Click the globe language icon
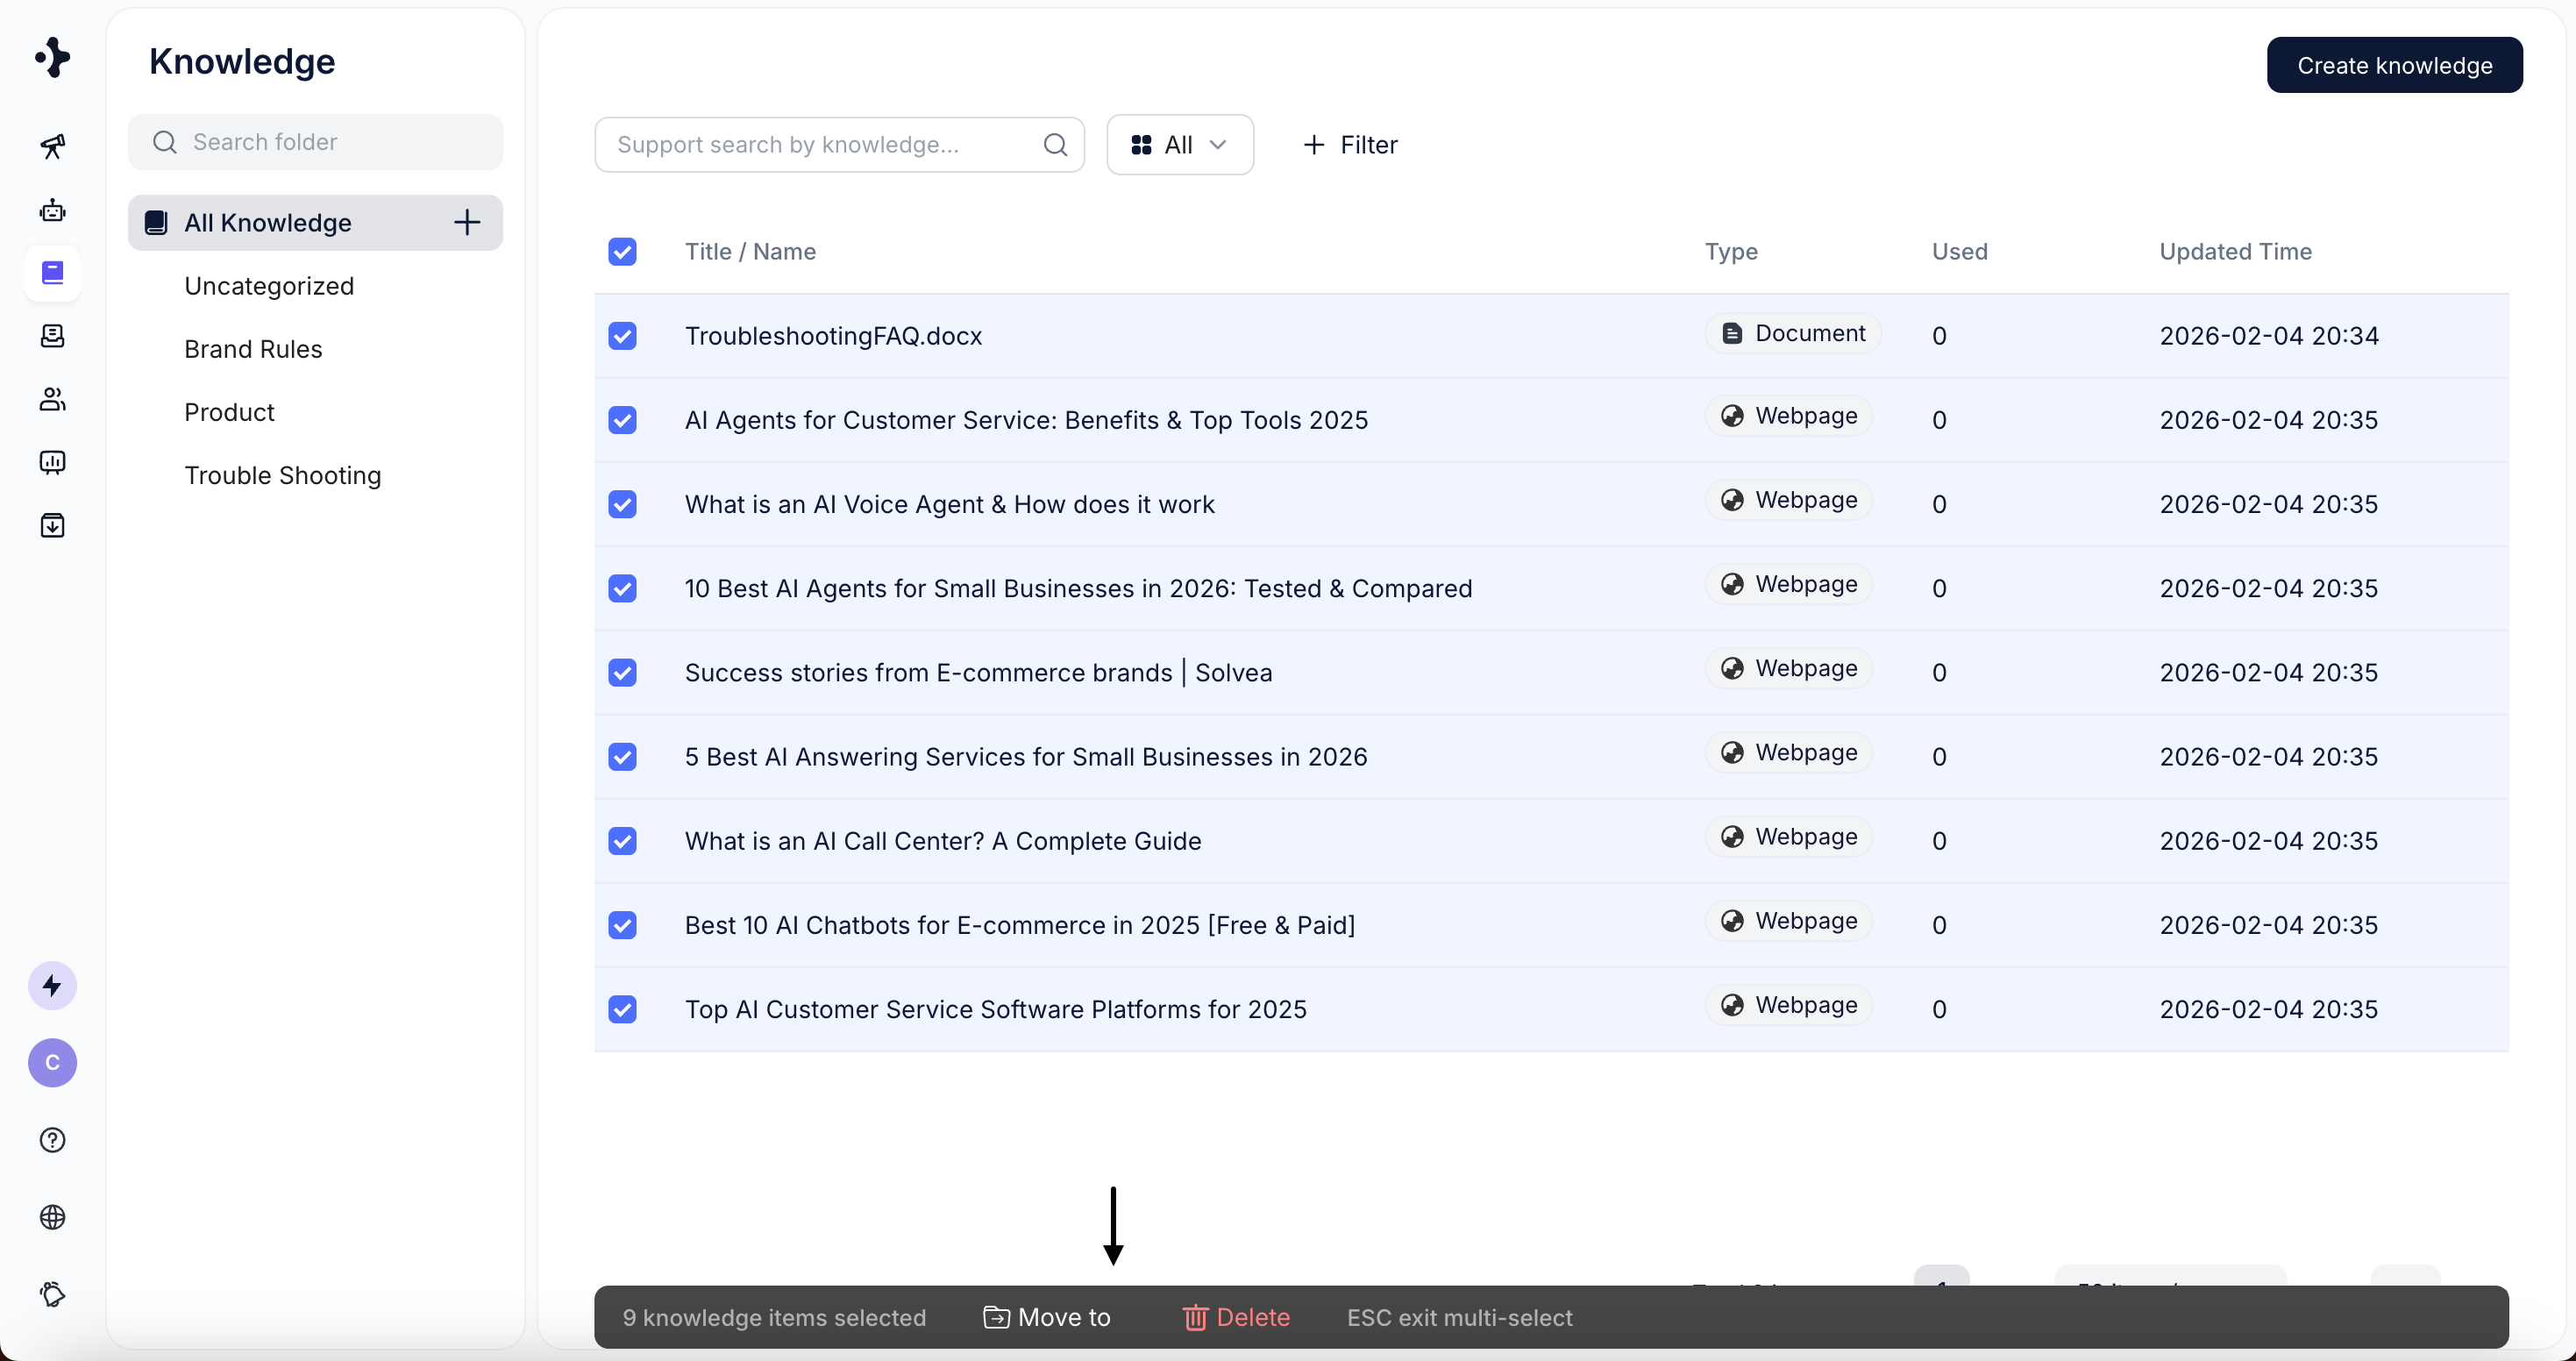The height and width of the screenshot is (1361, 2576). [x=52, y=1217]
